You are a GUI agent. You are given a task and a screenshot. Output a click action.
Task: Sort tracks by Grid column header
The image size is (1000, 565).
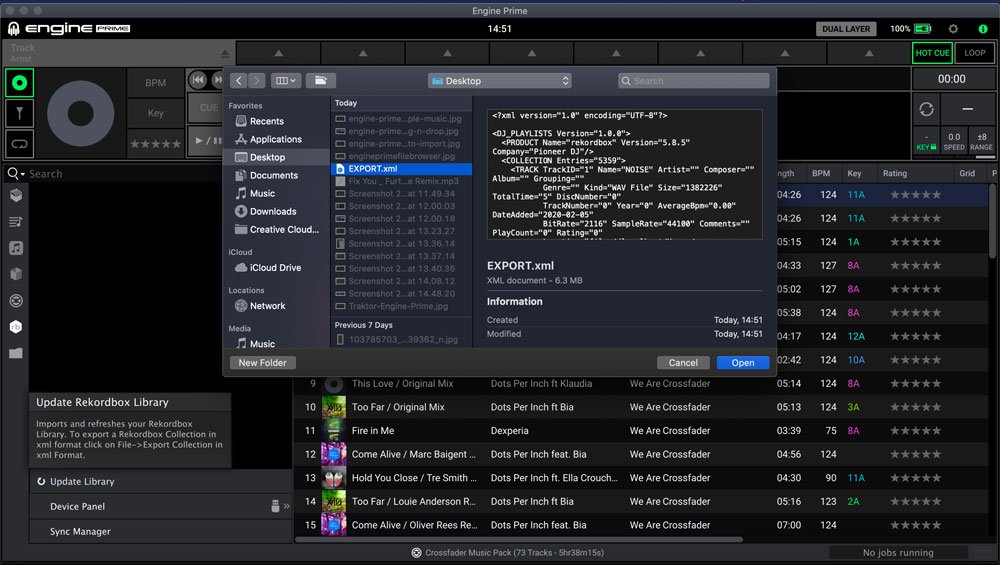967,173
